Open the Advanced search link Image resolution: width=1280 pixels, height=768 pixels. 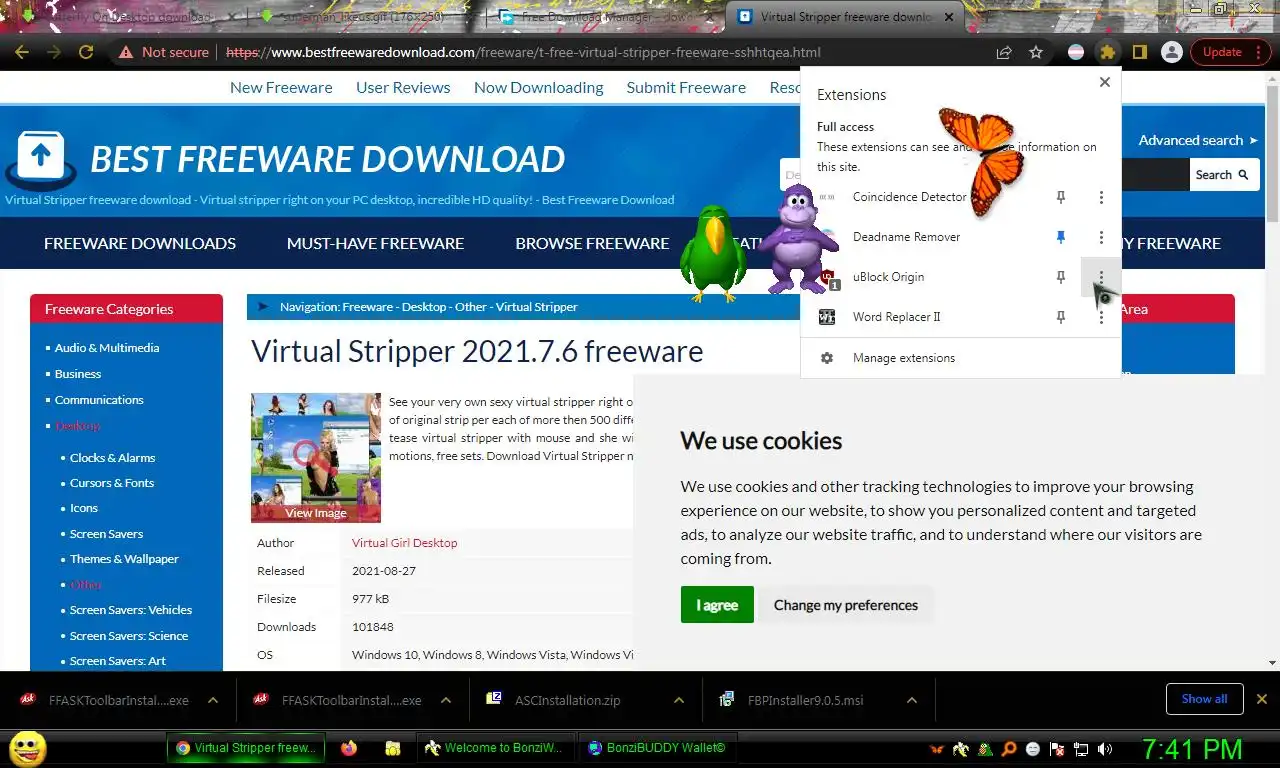tap(1198, 140)
